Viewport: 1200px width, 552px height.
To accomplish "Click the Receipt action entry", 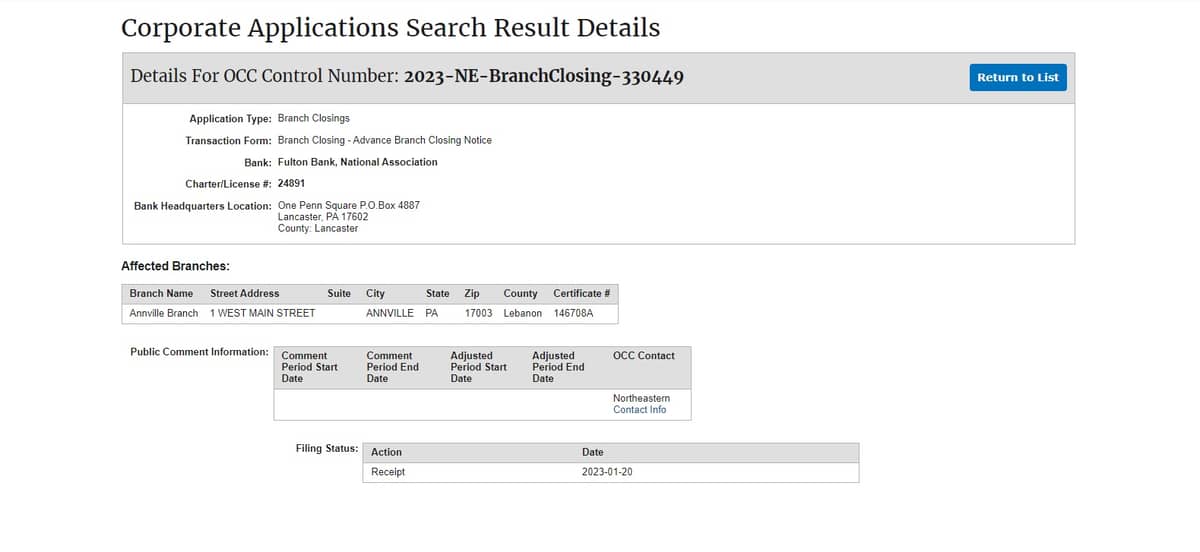I will [x=388, y=472].
